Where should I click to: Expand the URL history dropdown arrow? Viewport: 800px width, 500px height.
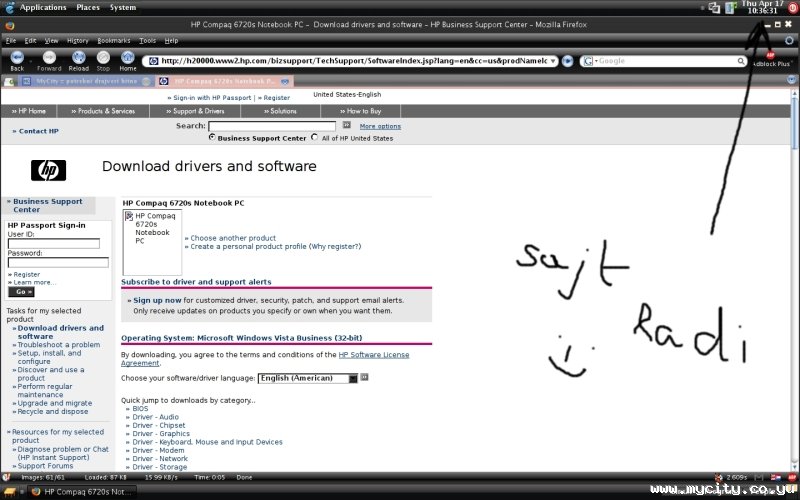[553, 61]
